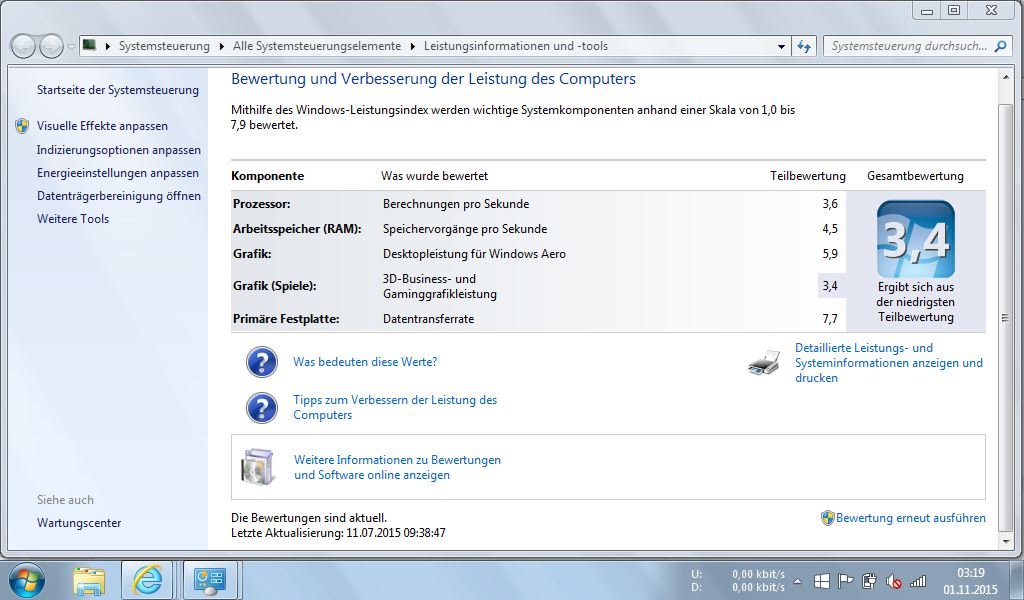
Task: Open 'Was bedeuten diese Werte?' help link
Action: click(x=365, y=362)
